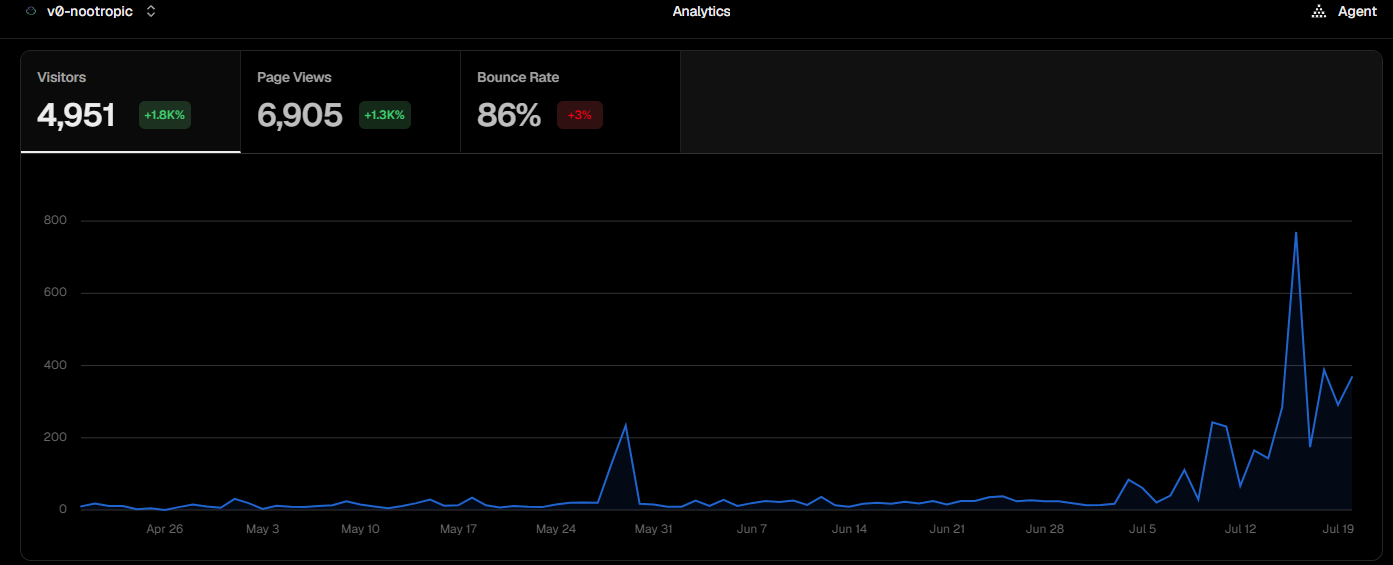Click the Jul 19 axis label
Viewport: 1393px width, 565px height.
(1338, 529)
